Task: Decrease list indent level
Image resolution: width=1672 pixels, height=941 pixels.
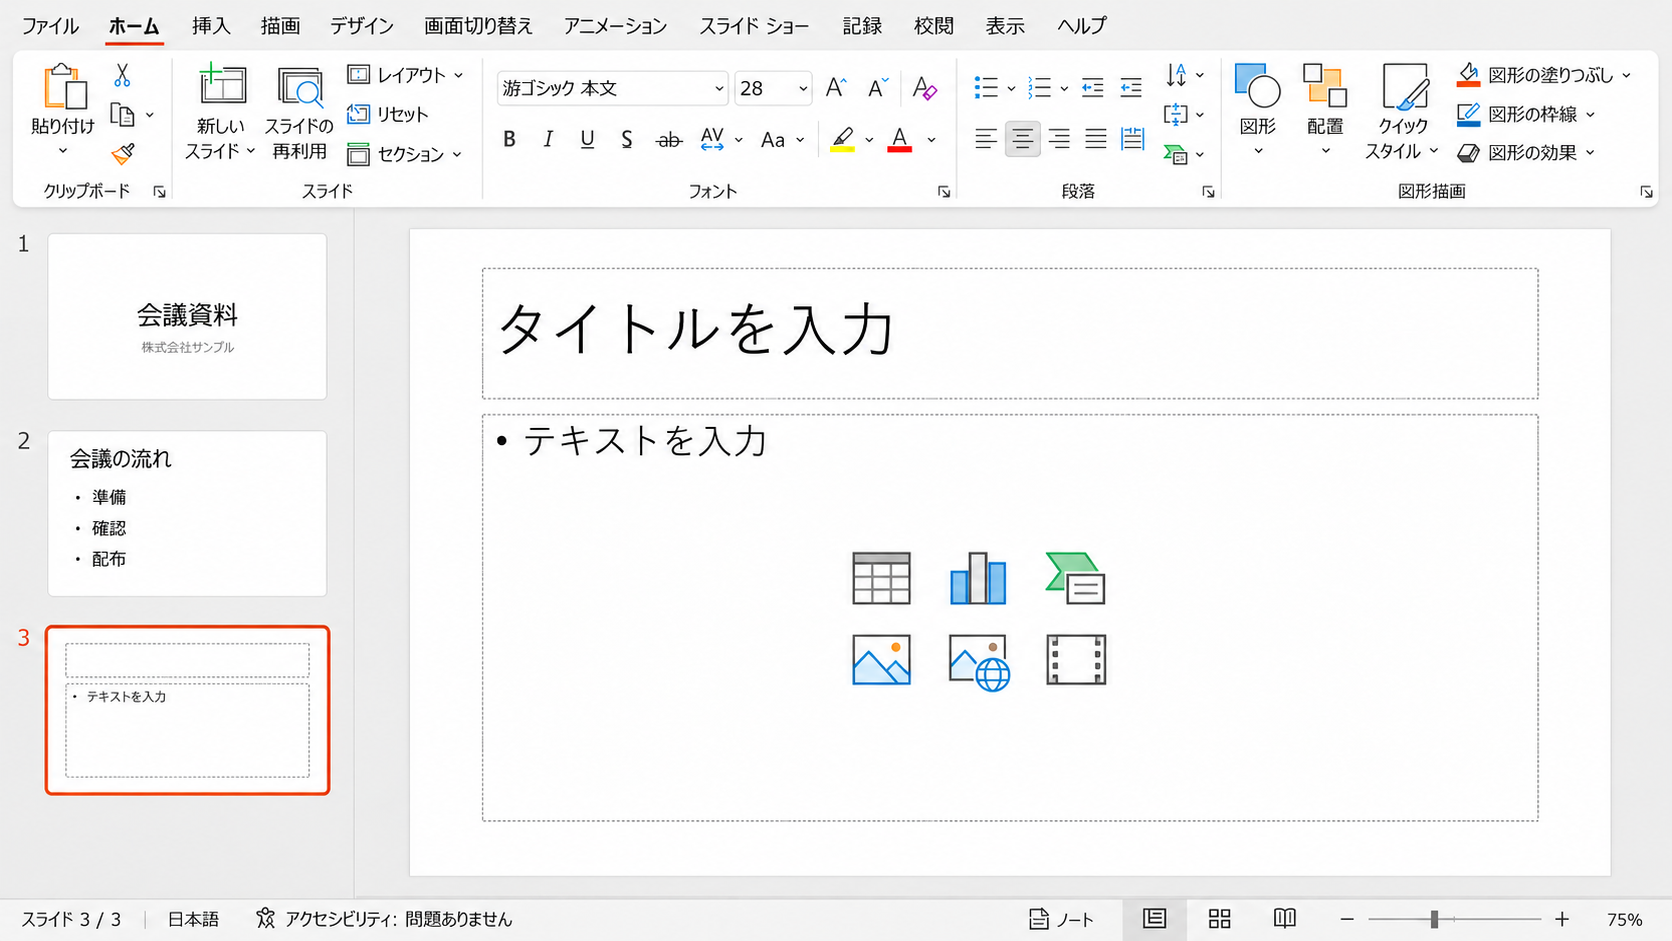Action: pos(1093,88)
